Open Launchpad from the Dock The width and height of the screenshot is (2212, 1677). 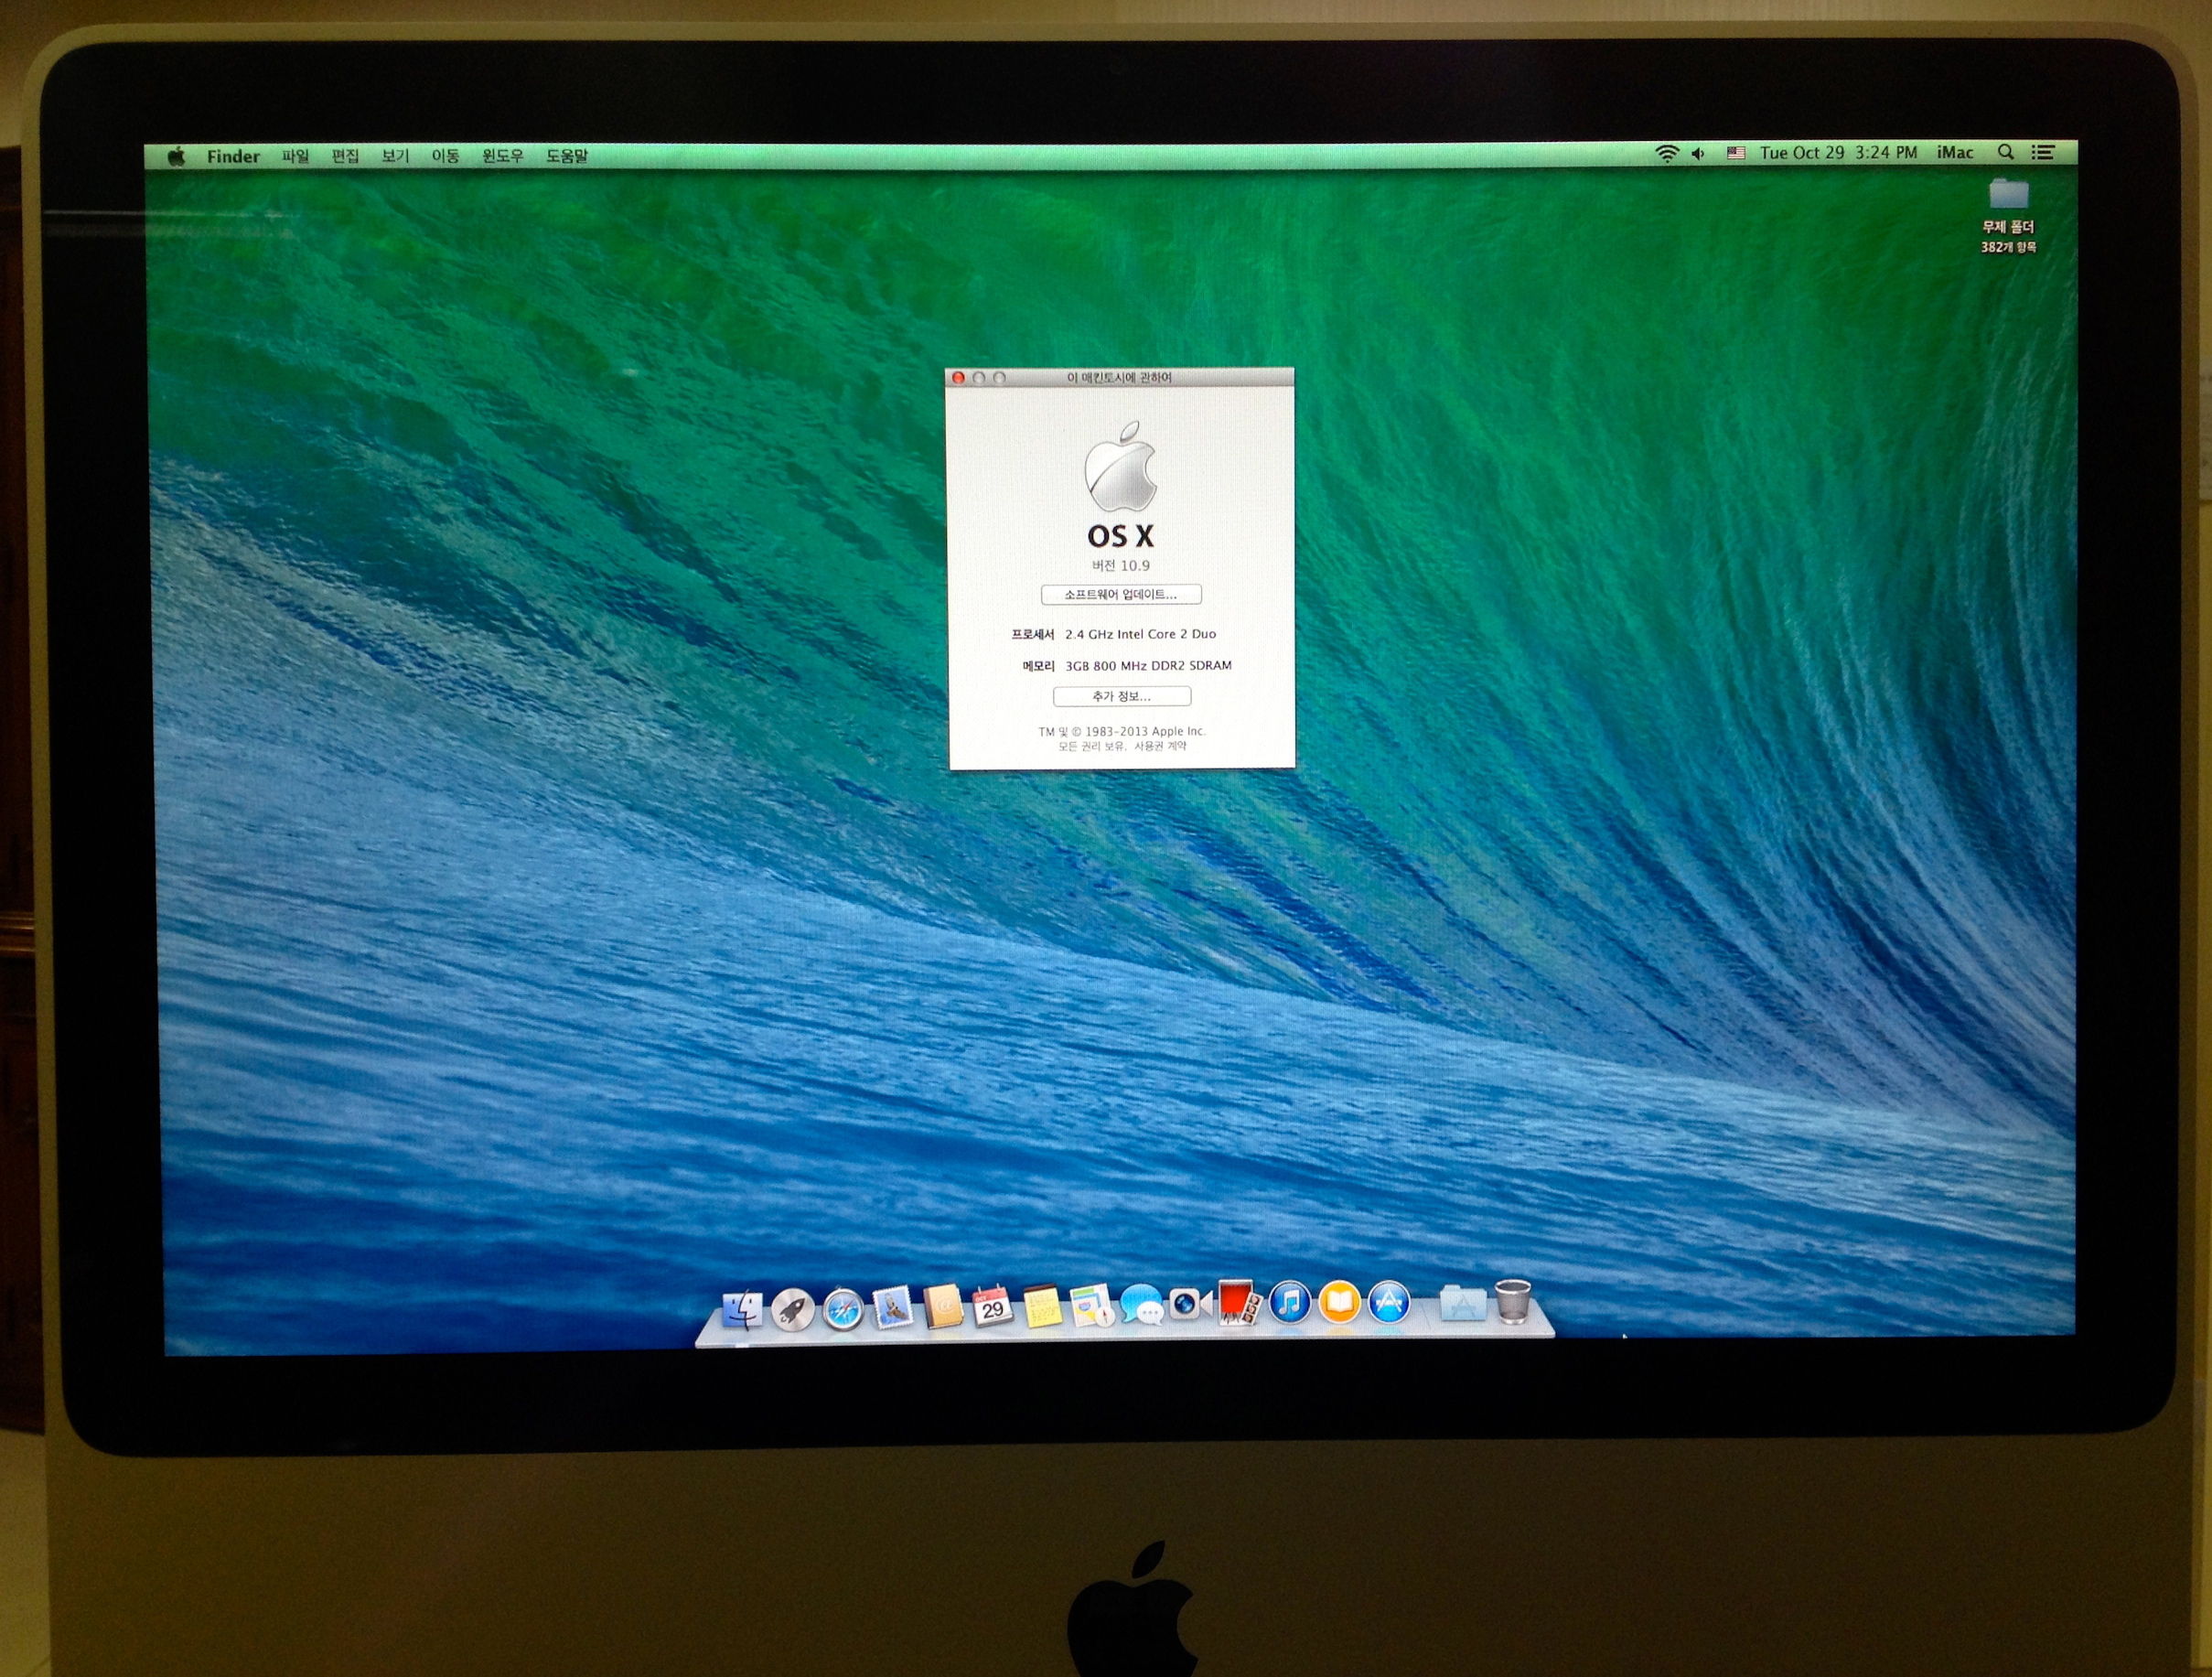tap(792, 1308)
